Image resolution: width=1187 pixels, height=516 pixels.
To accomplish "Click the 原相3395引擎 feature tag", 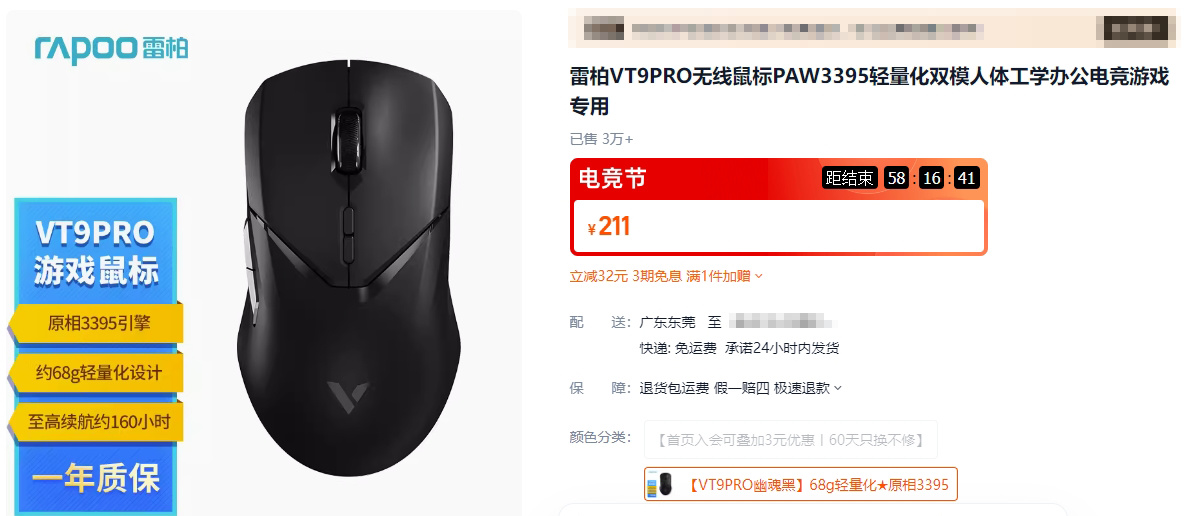I will (x=97, y=323).
